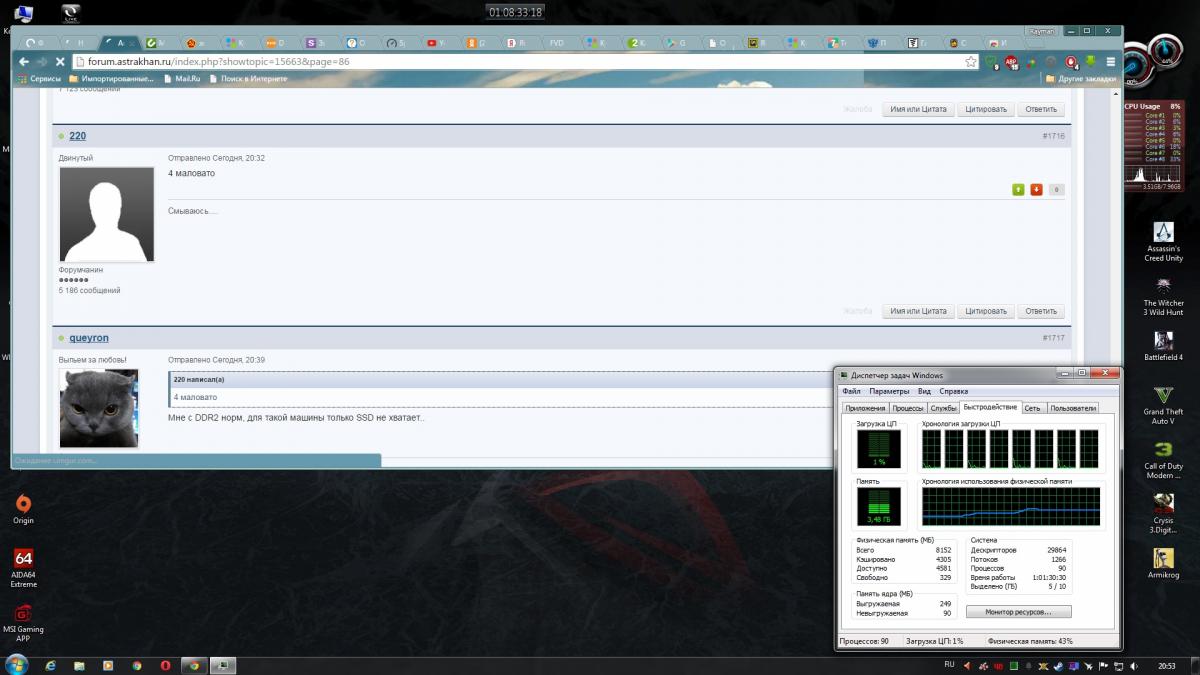The height and width of the screenshot is (675, 1200).
Task: Open MSI Gaming APP shortcut
Action: [x=23, y=622]
